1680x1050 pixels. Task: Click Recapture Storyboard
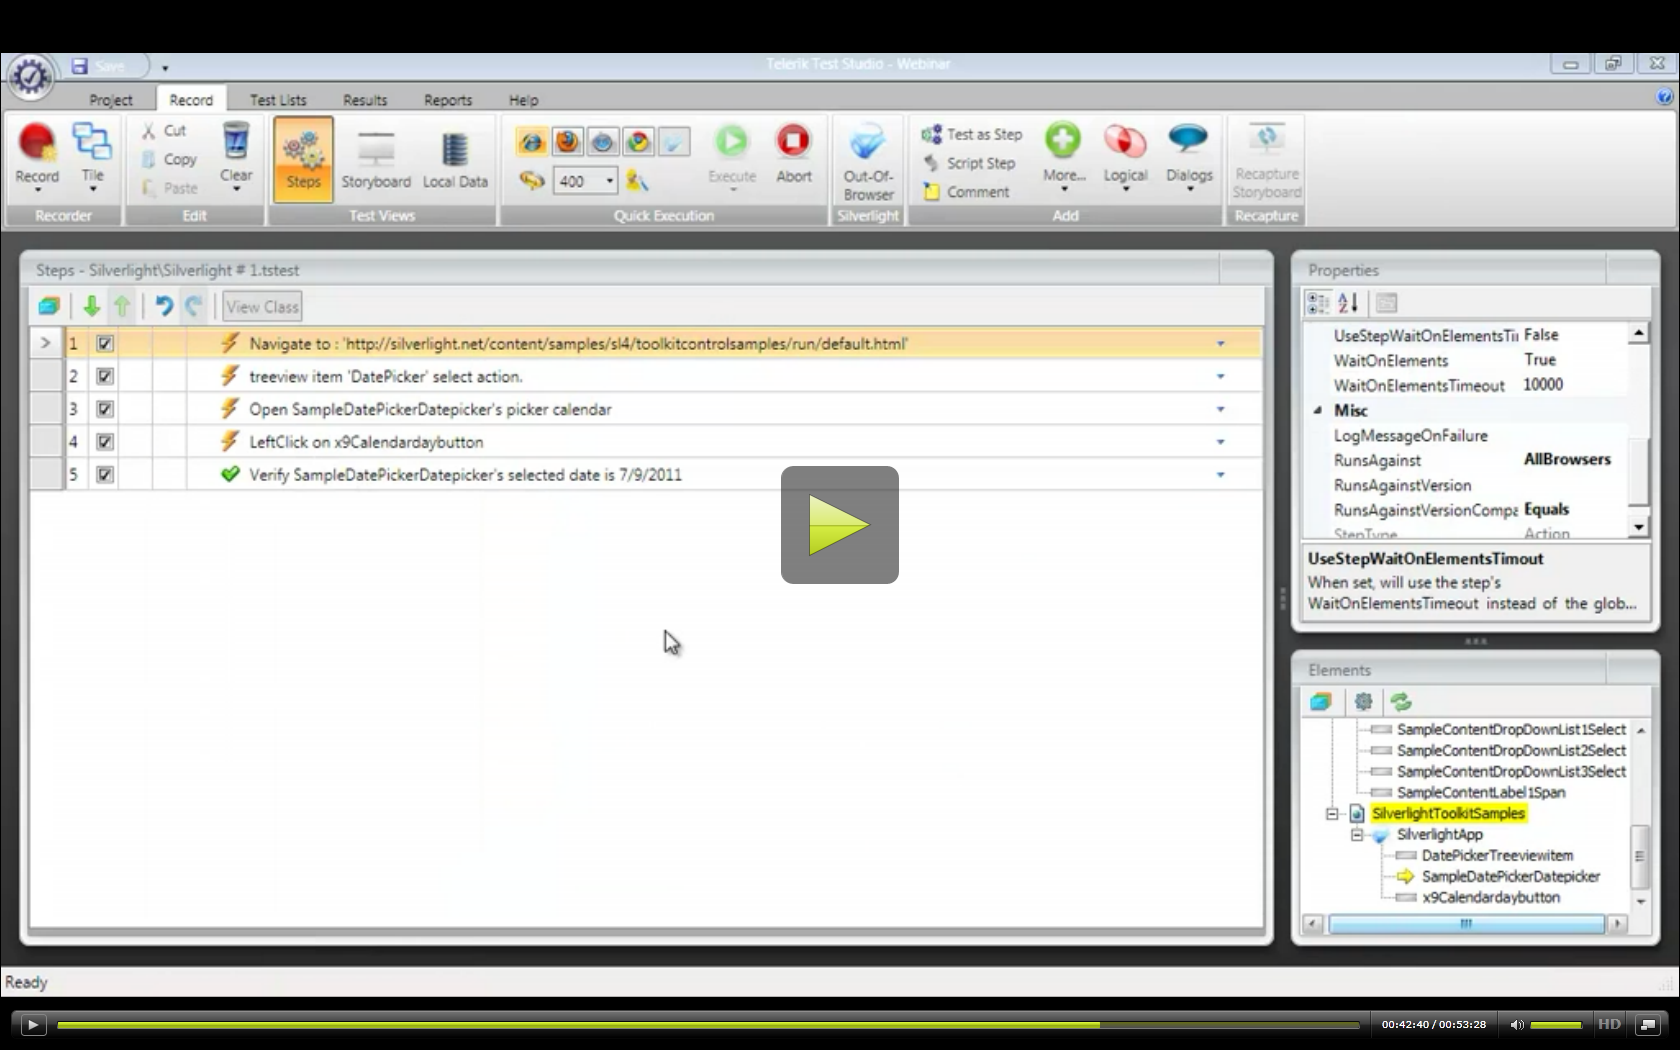tap(1266, 161)
